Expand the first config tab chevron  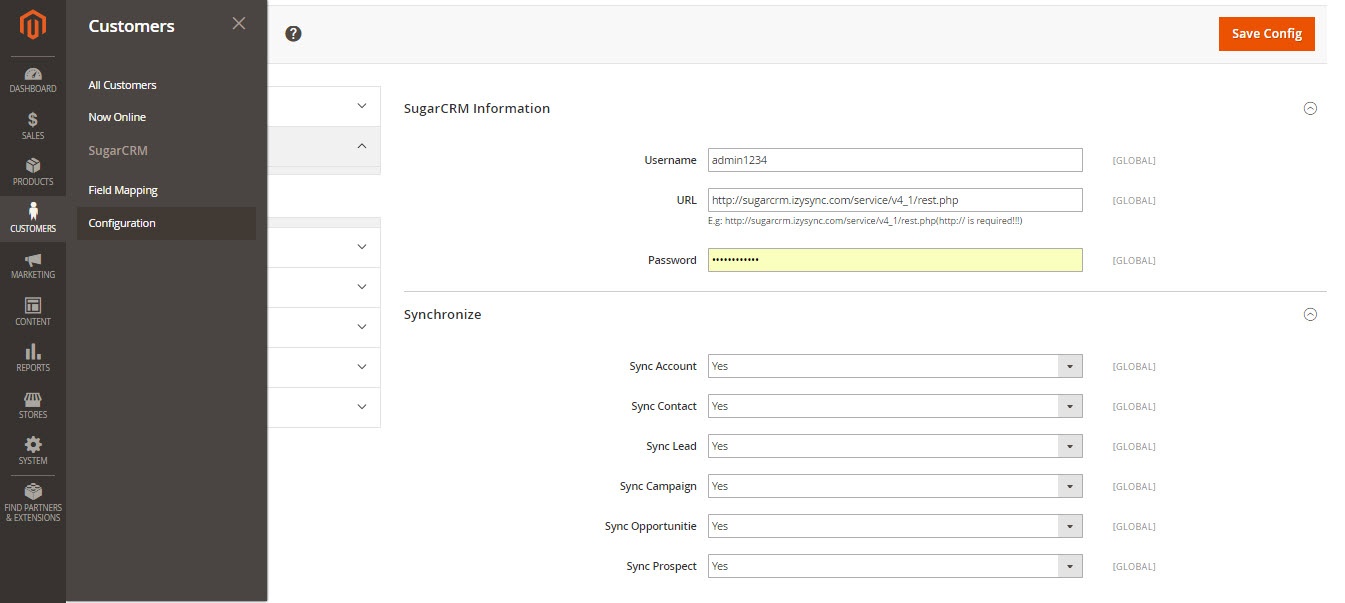[362, 106]
